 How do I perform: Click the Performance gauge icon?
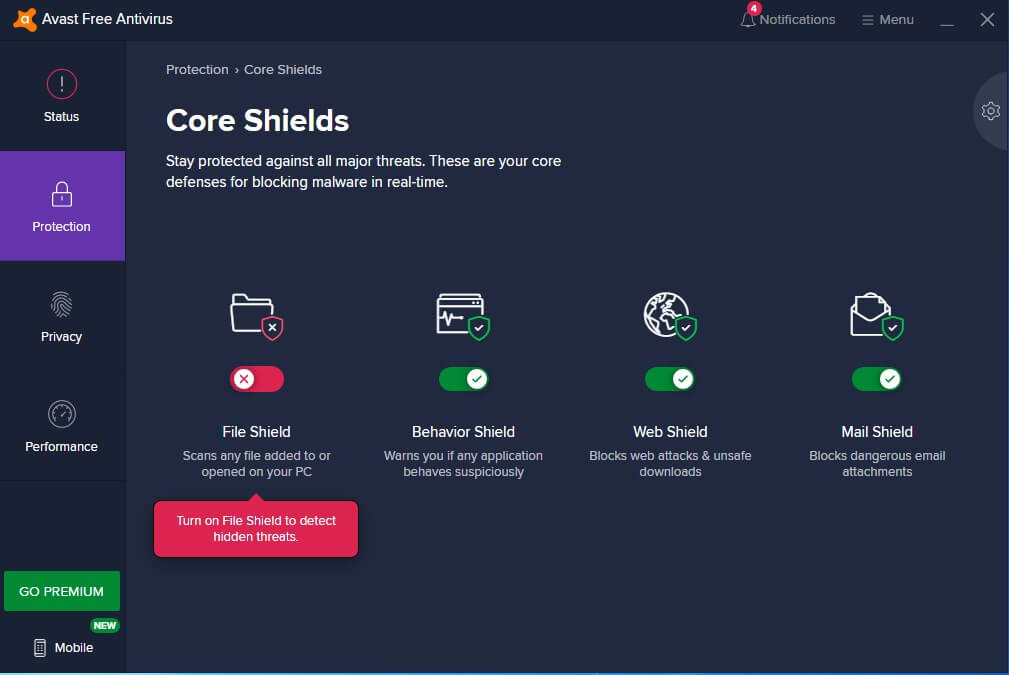[62, 414]
